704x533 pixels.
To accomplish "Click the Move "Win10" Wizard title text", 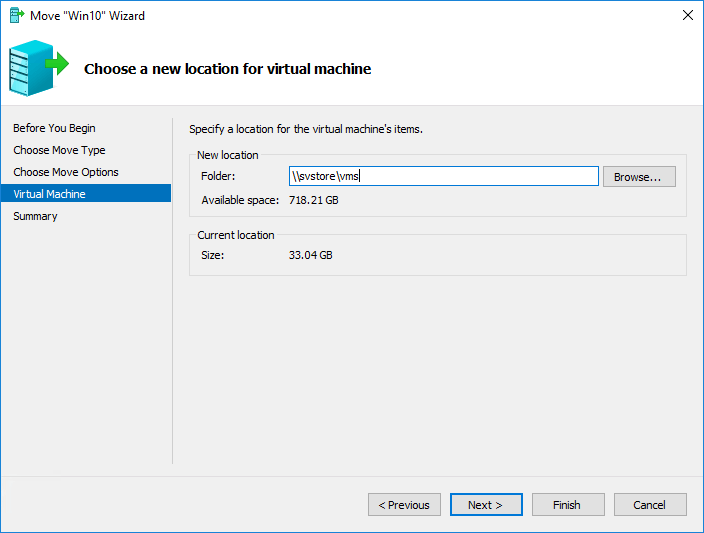I will 88,16.
